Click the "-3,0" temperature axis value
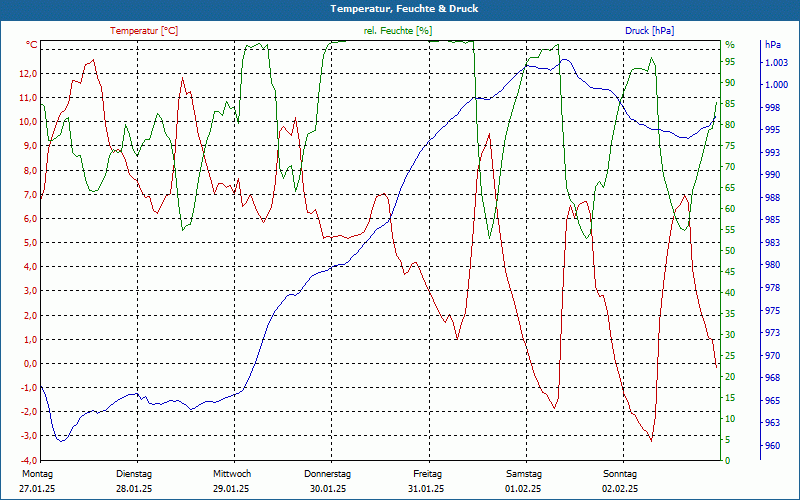The width and height of the screenshot is (800, 500). click(29, 436)
